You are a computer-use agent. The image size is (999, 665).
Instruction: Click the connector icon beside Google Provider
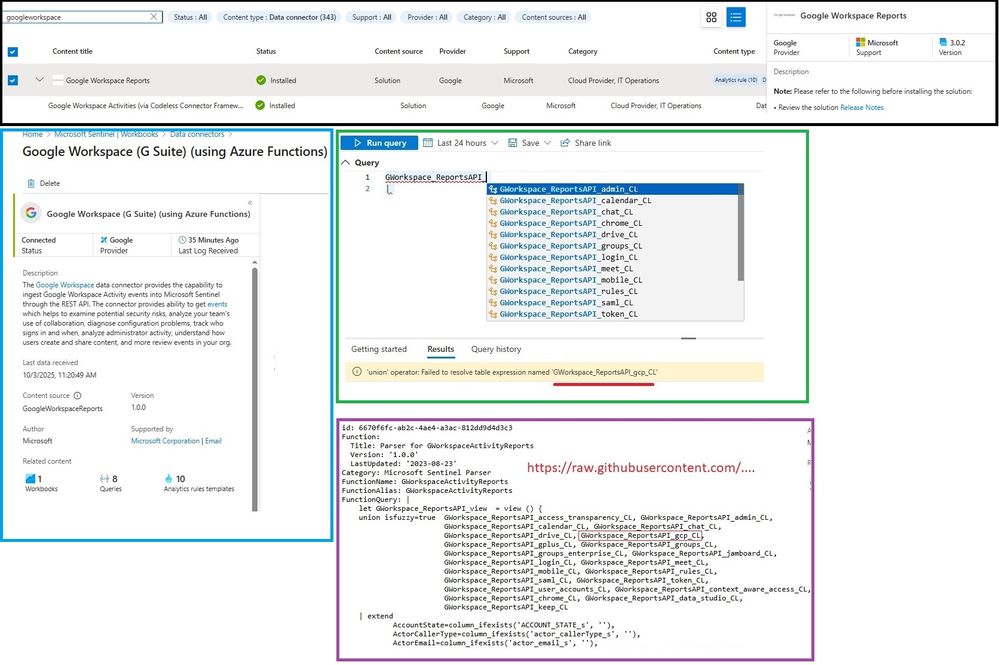(104, 240)
